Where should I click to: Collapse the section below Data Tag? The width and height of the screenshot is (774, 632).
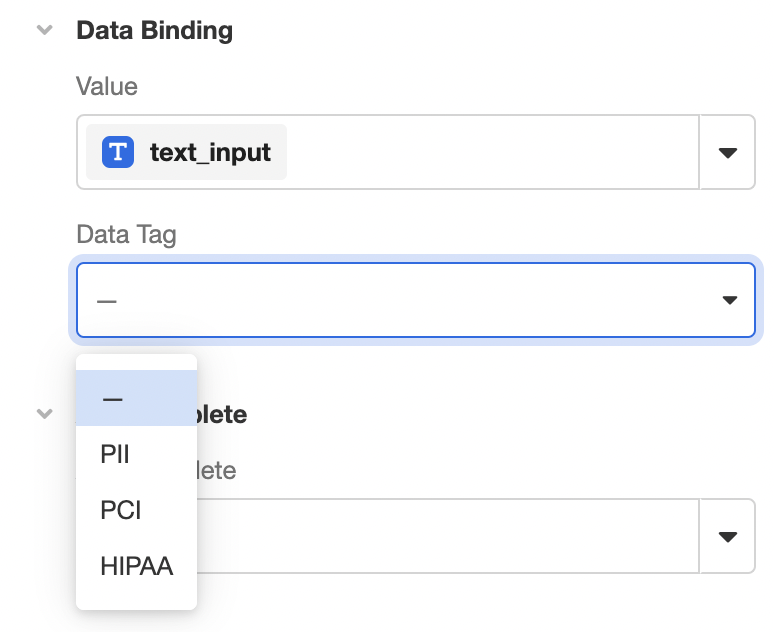pos(44,413)
